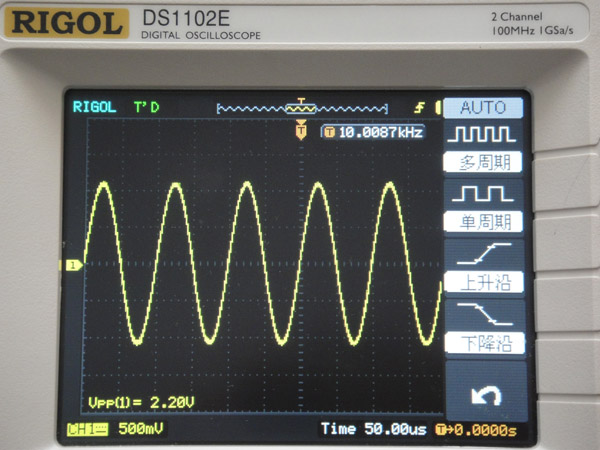
Task: Click the Time 50.00us timebase readout
Action: 374,429
